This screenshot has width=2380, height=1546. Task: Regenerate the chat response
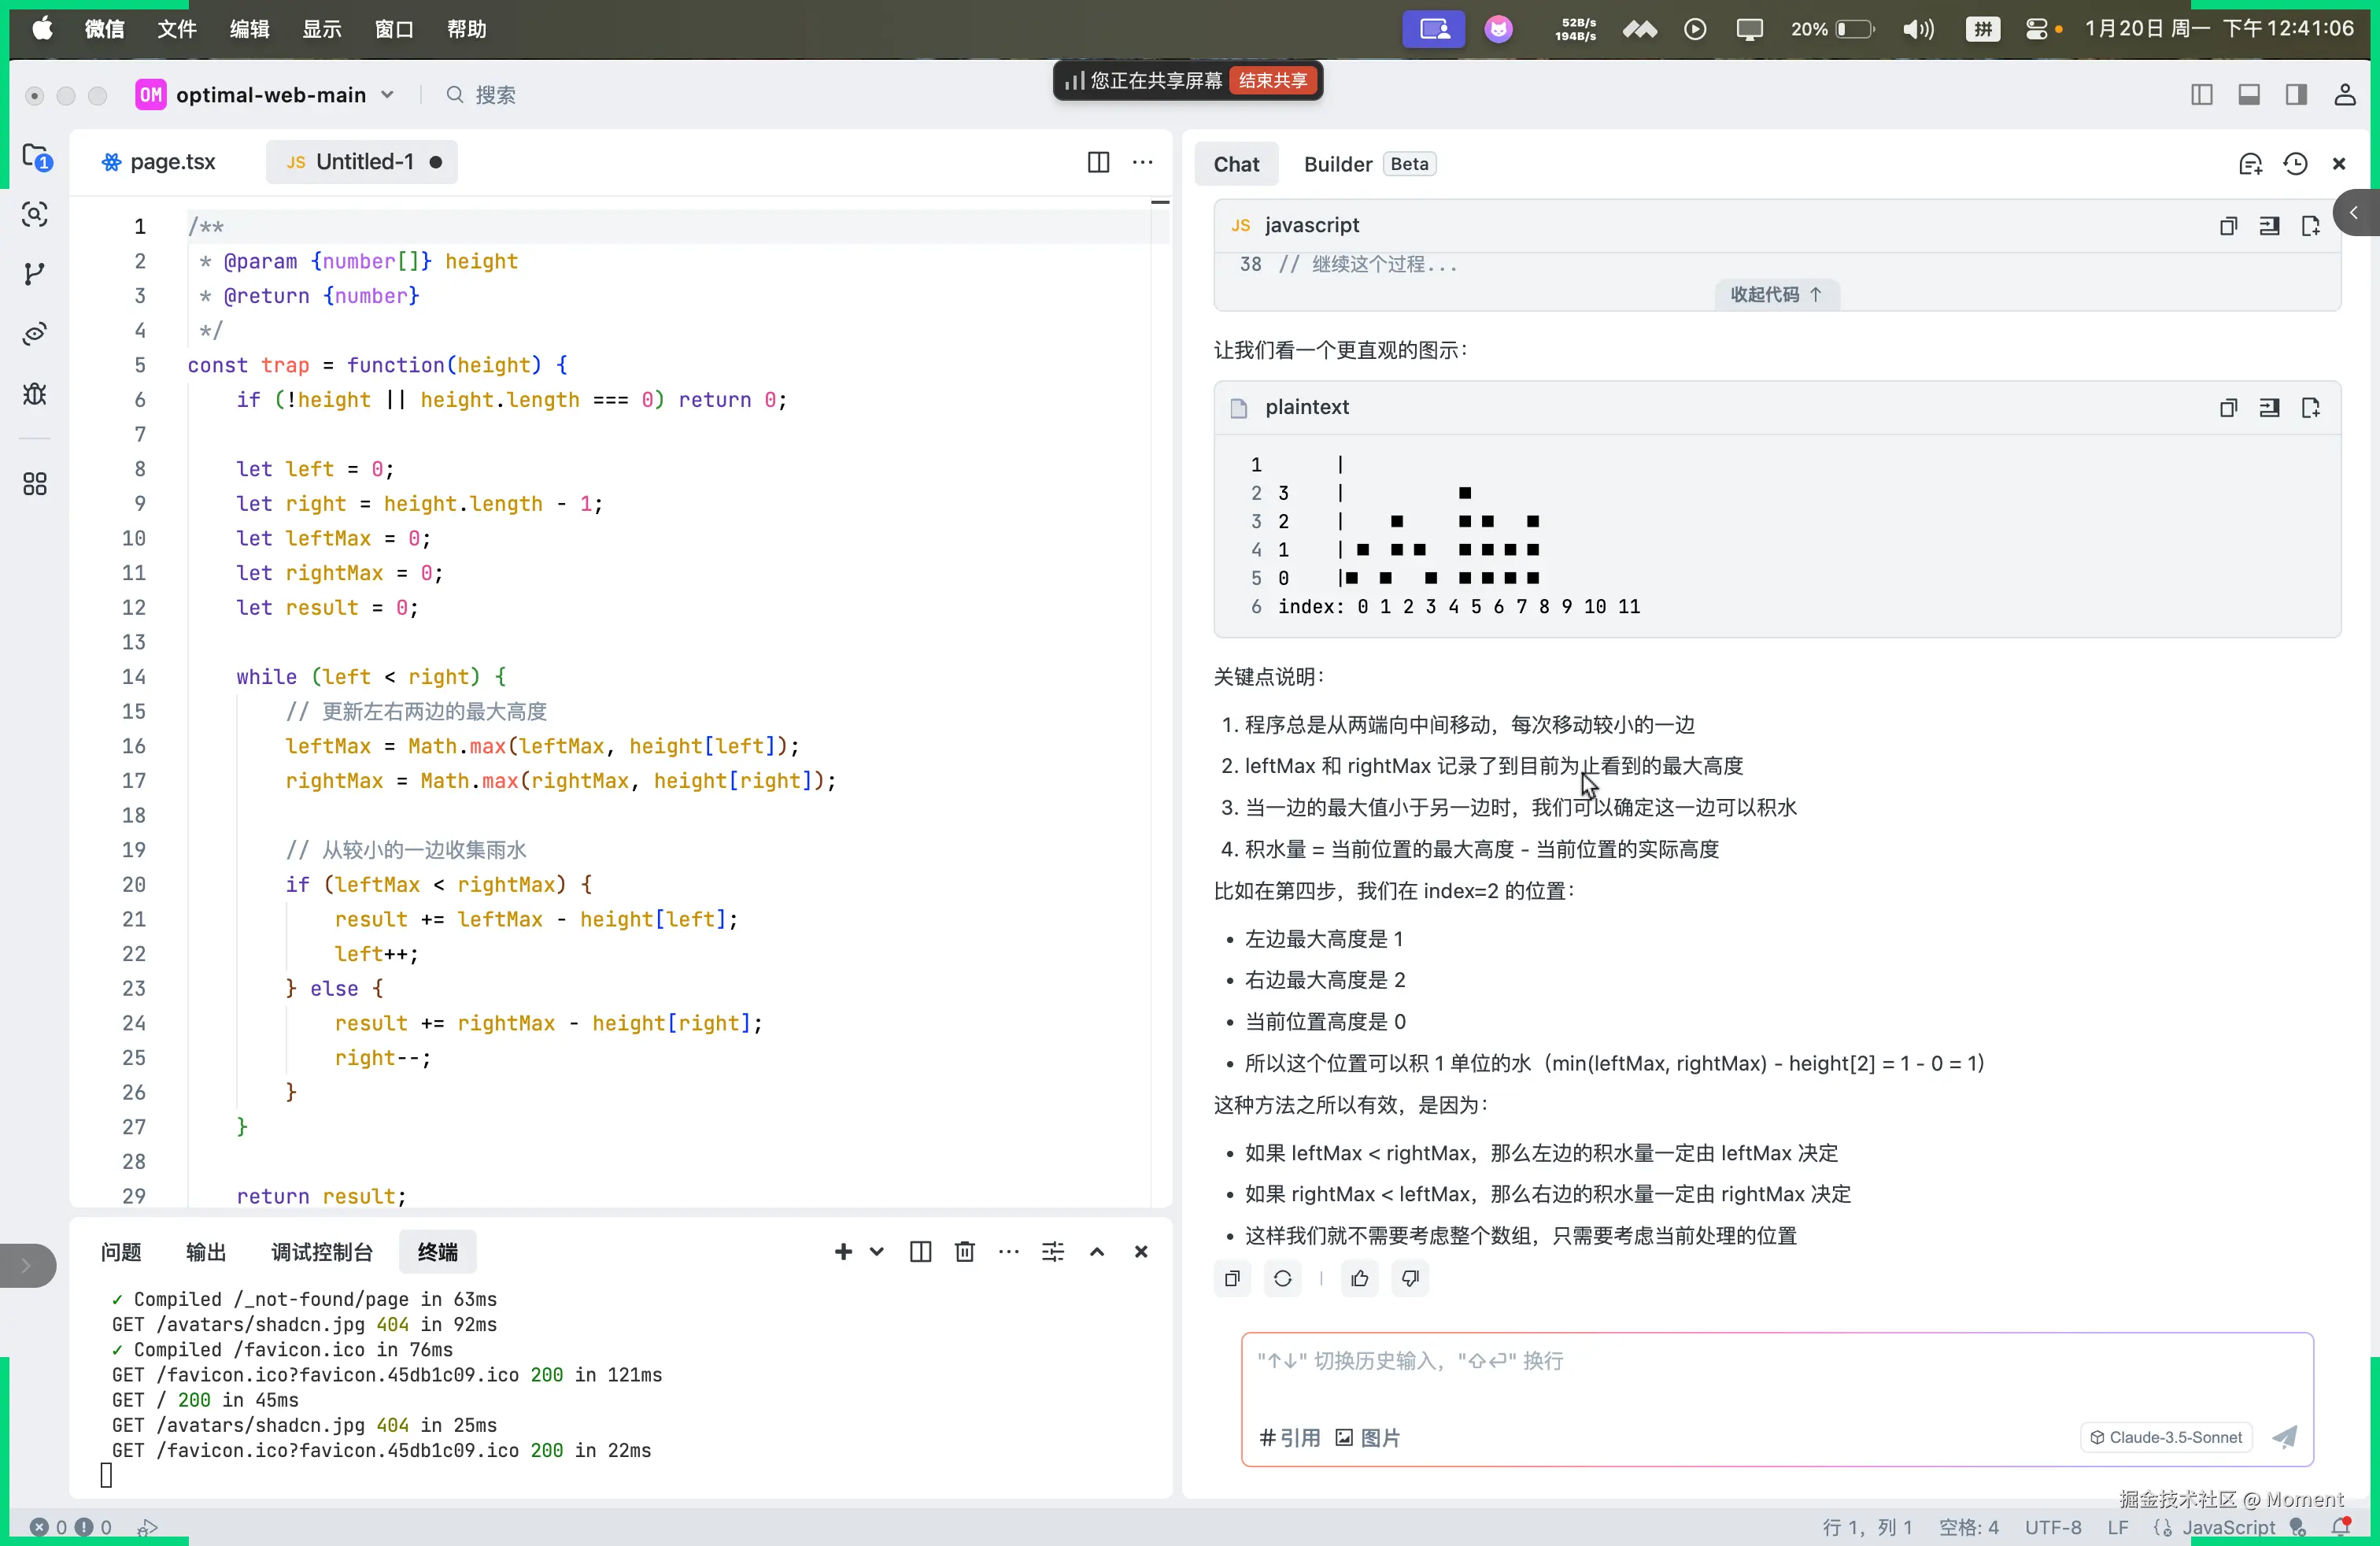1283,1278
